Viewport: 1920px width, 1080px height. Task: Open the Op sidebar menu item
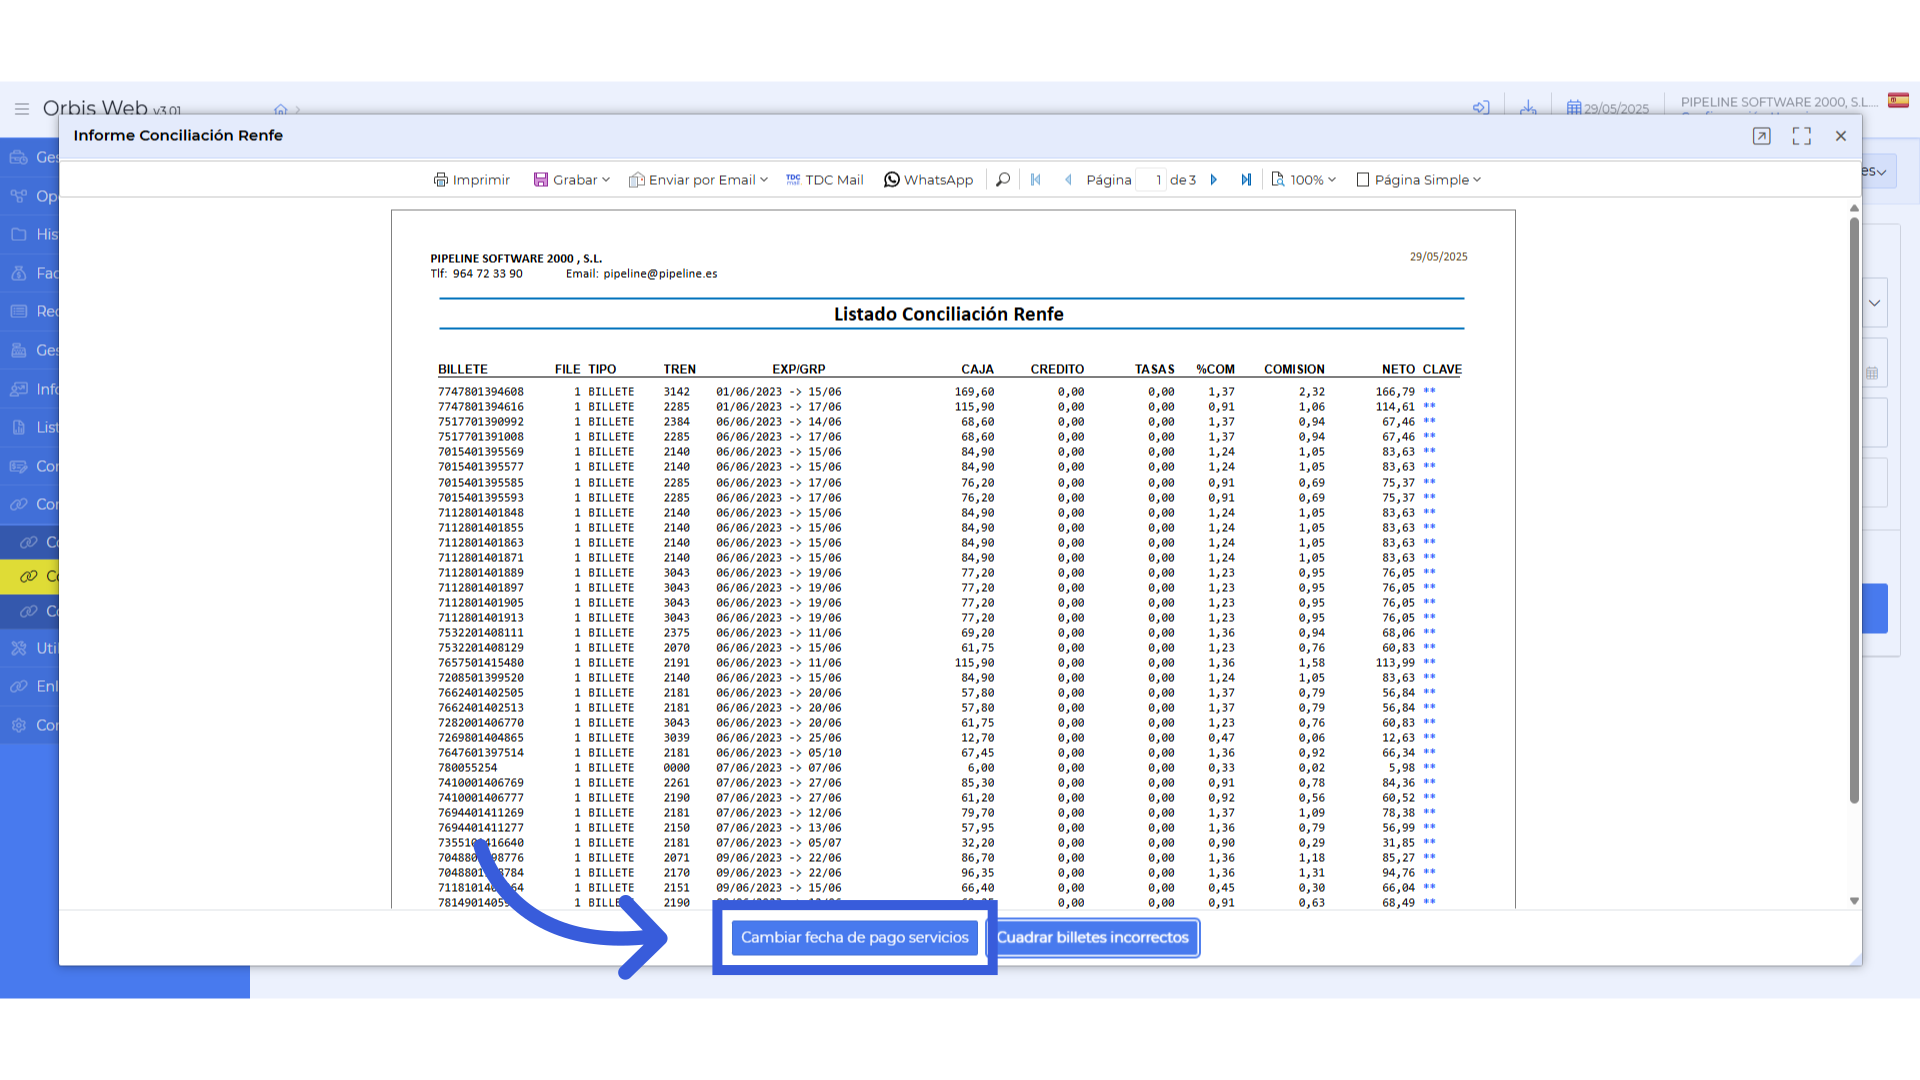pyautogui.click(x=32, y=196)
